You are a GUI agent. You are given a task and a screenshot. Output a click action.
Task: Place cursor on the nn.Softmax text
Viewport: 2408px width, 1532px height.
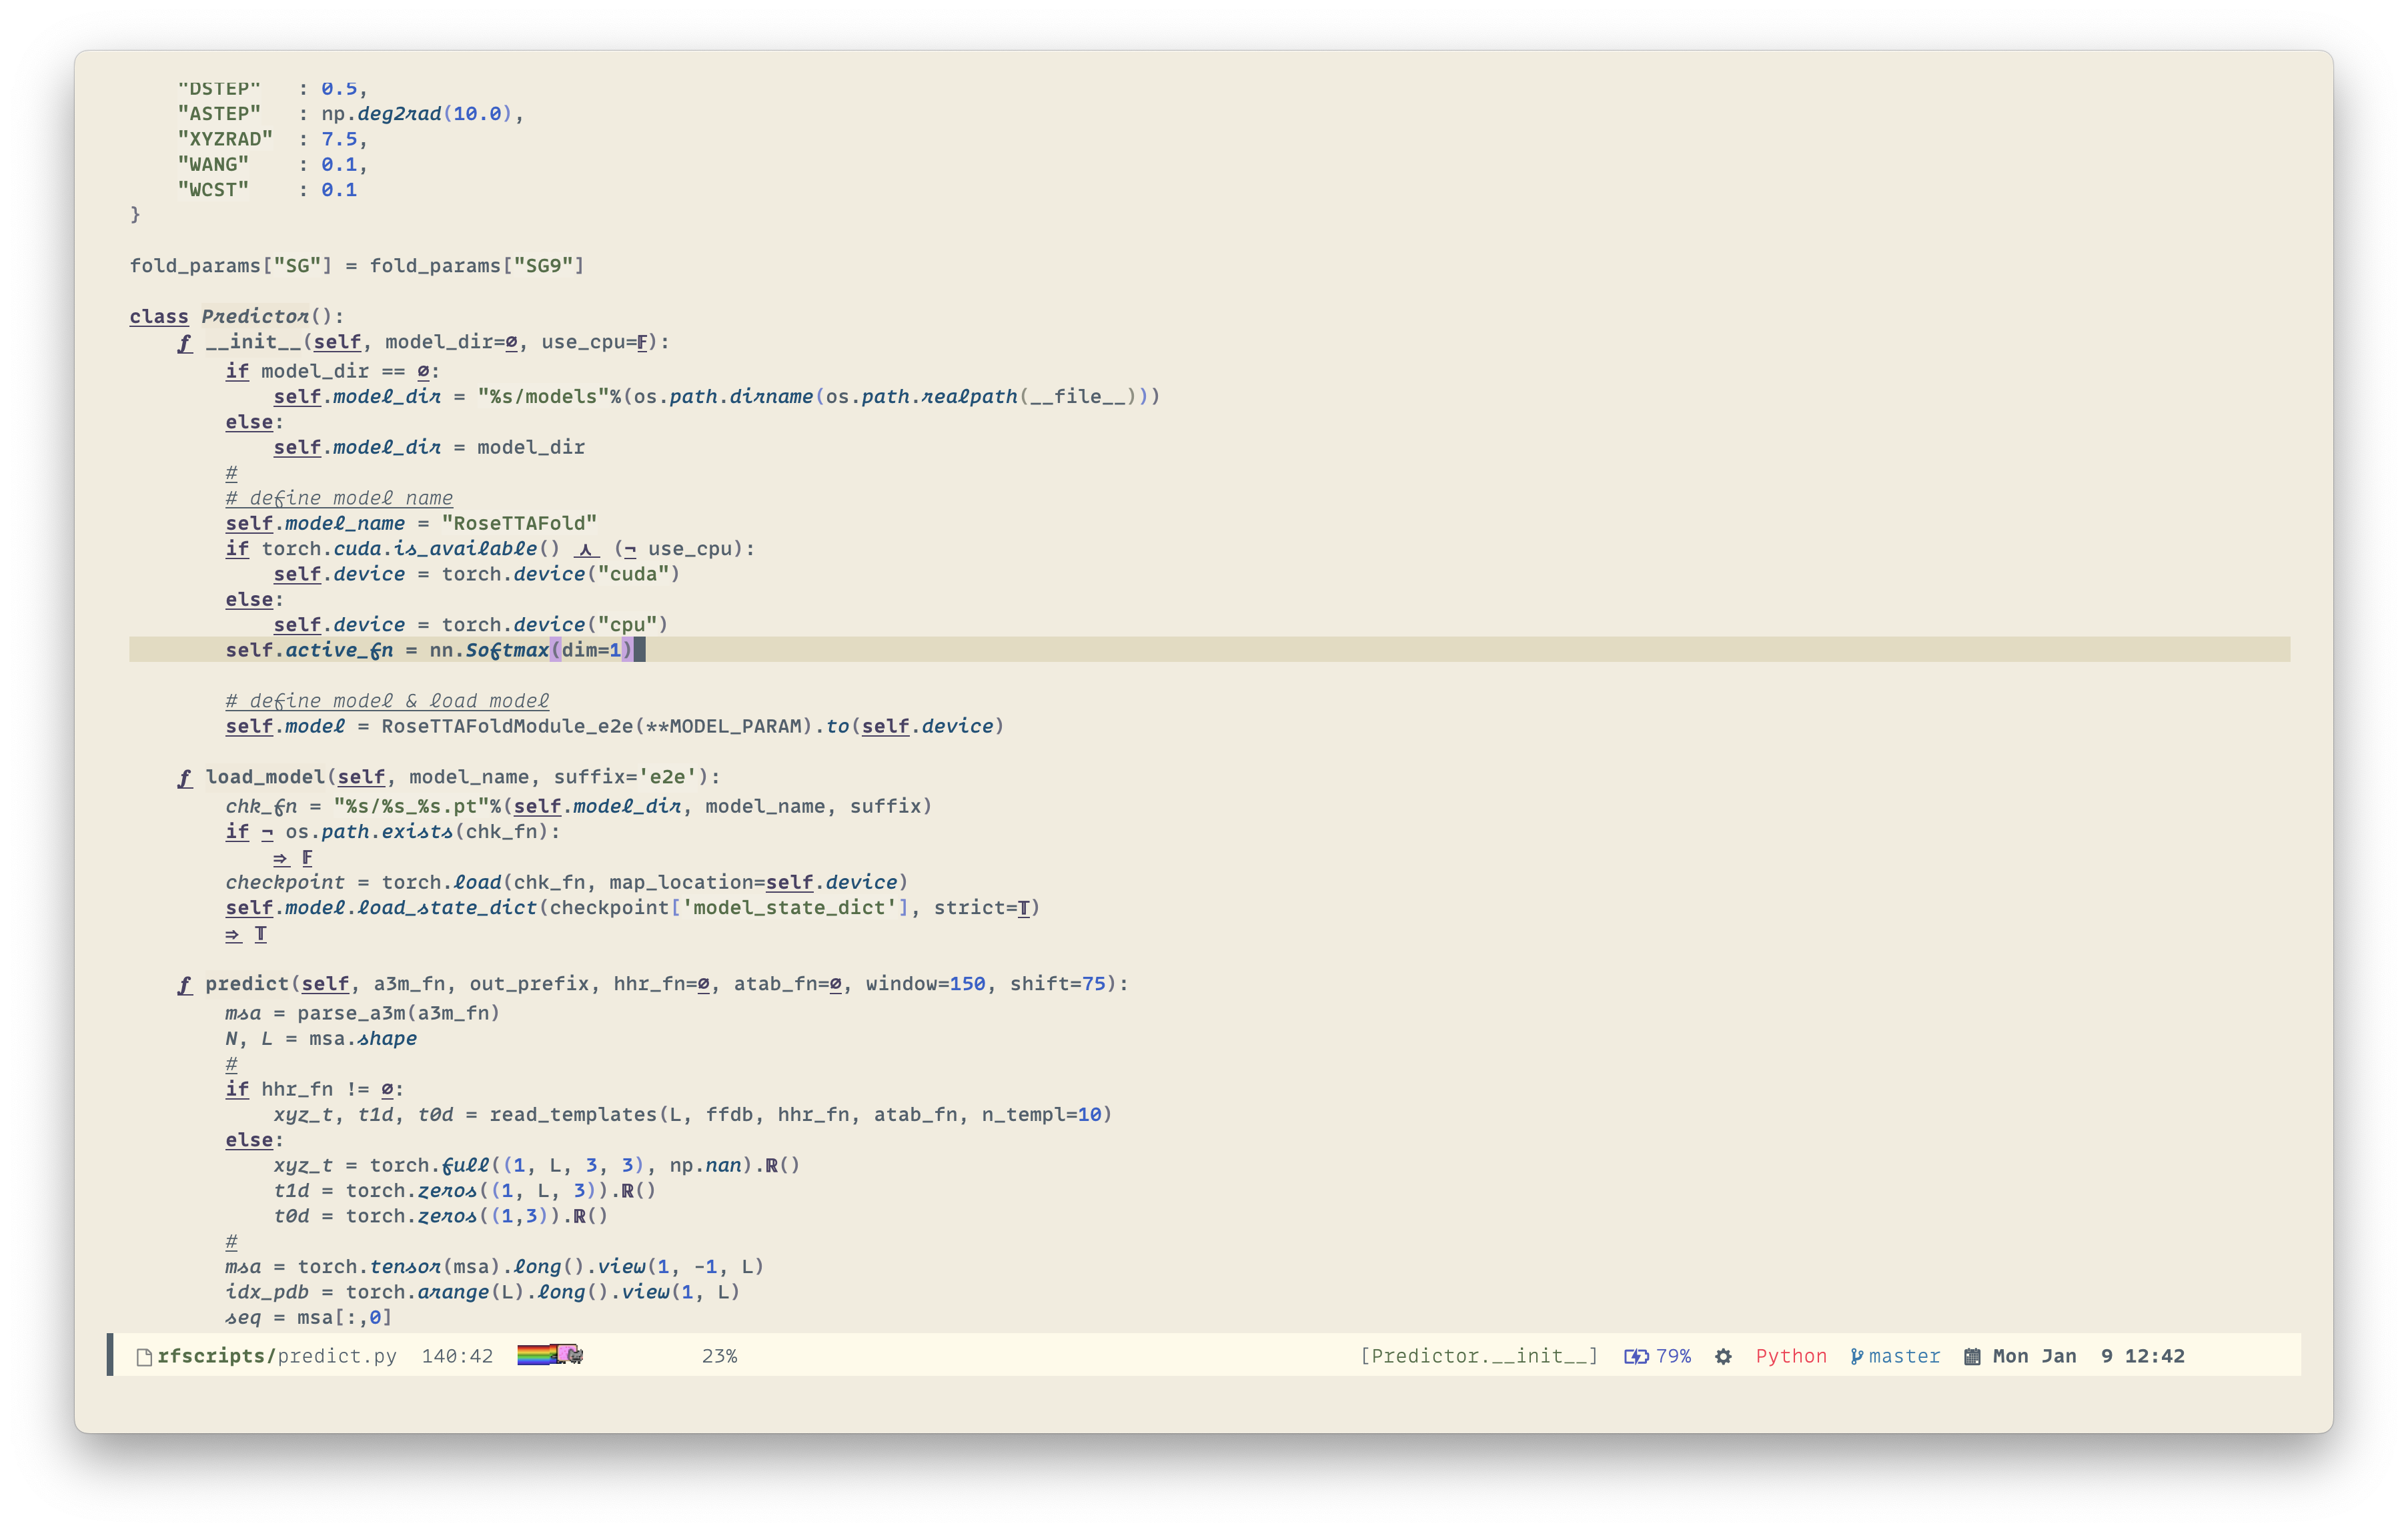tap(490, 650)
